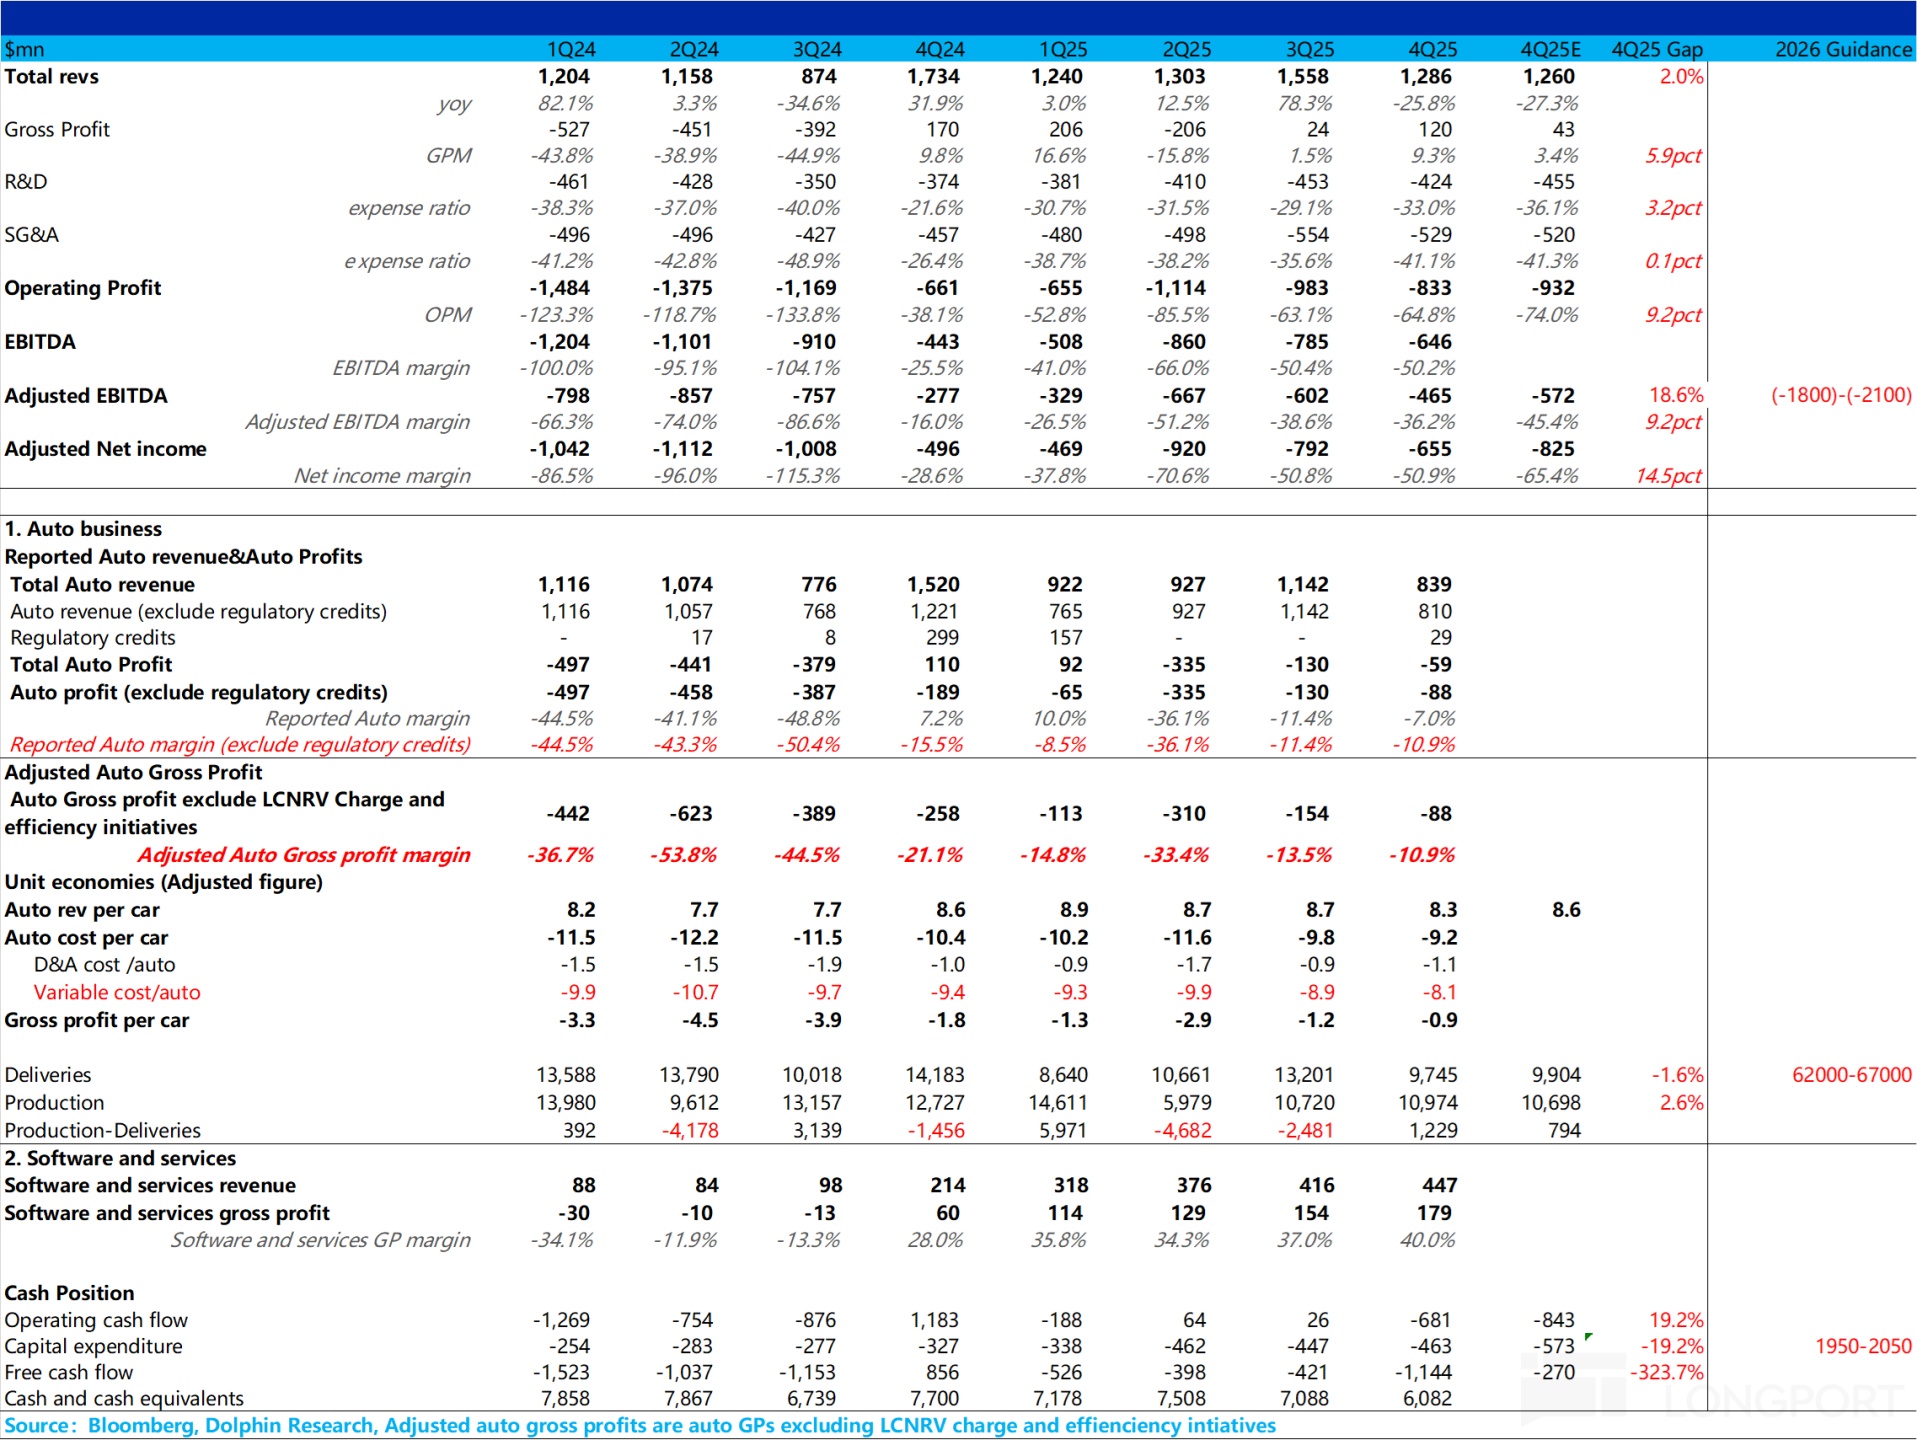Click the Adjusted EBITDA guidance (-1800)-(-2100) cell

click(x=1840, y=395)
